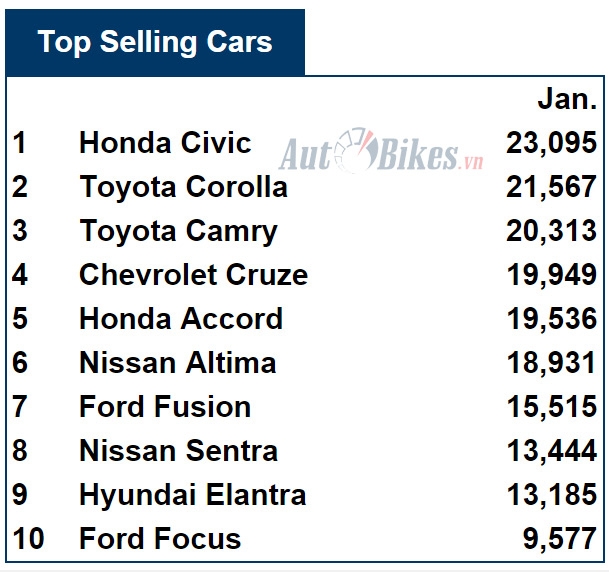Click the 15,515 Fusion sales value
The width and height of the screenshot is (609, 572).
point(551,407)
